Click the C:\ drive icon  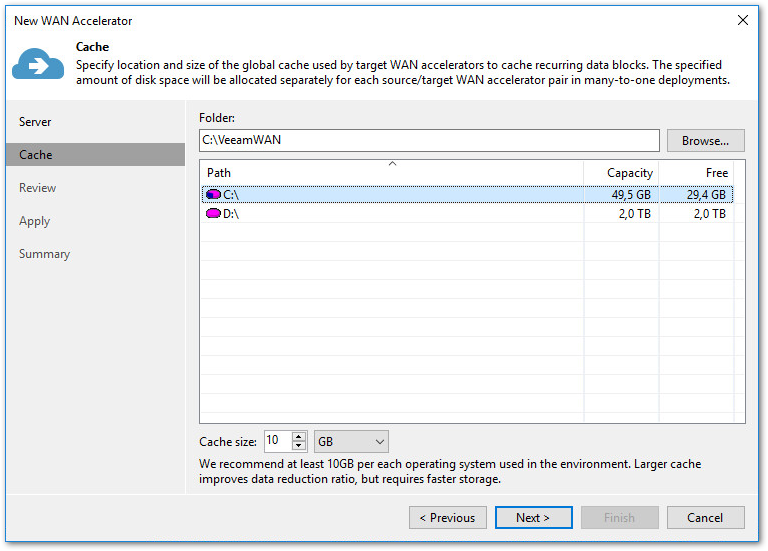(213, 194)
